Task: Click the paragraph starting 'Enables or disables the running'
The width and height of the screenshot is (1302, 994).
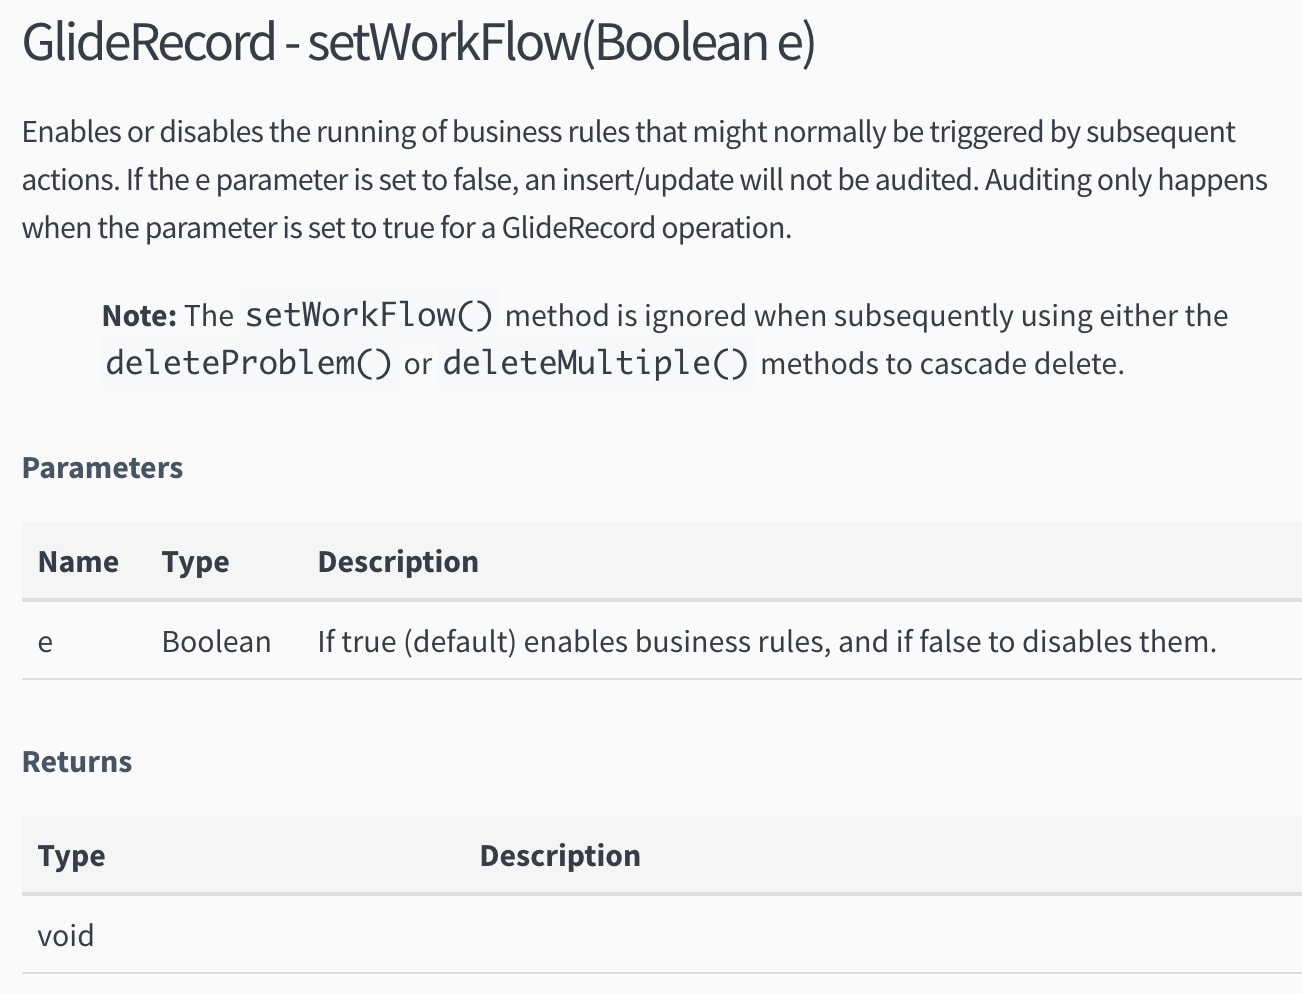Action: pos(645,180)
